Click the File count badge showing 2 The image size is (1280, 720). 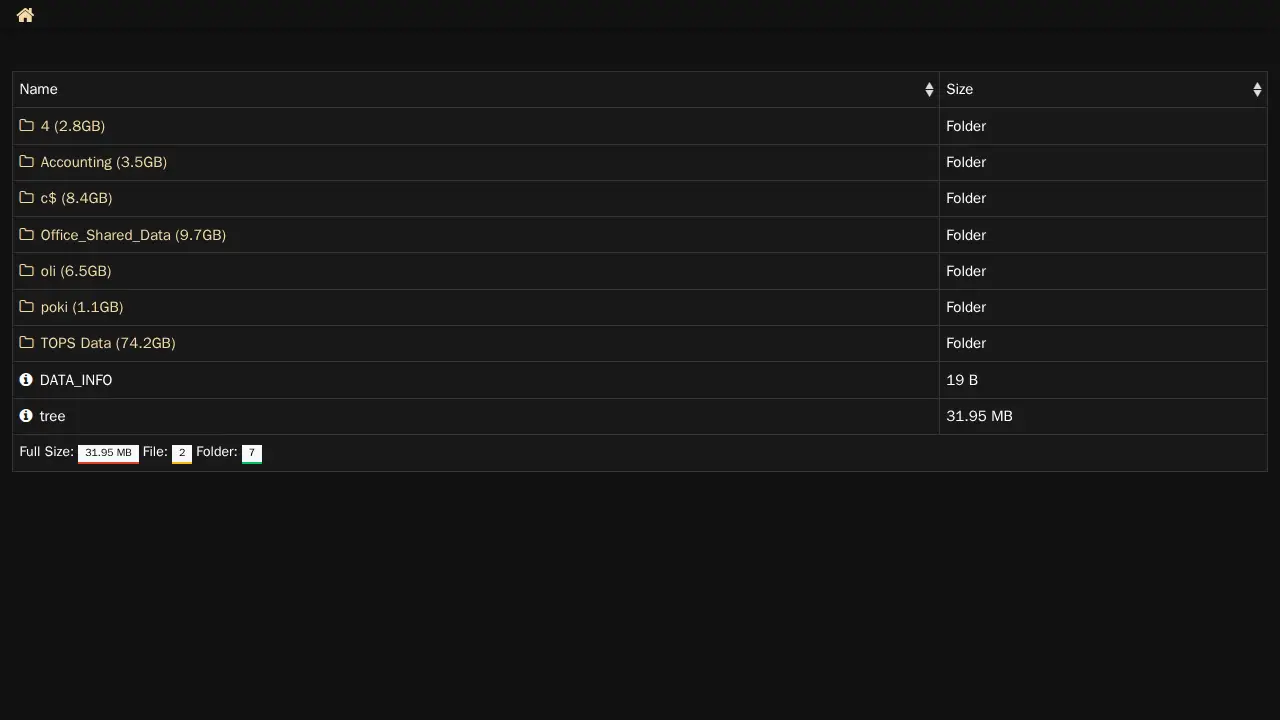click(182, 453)
